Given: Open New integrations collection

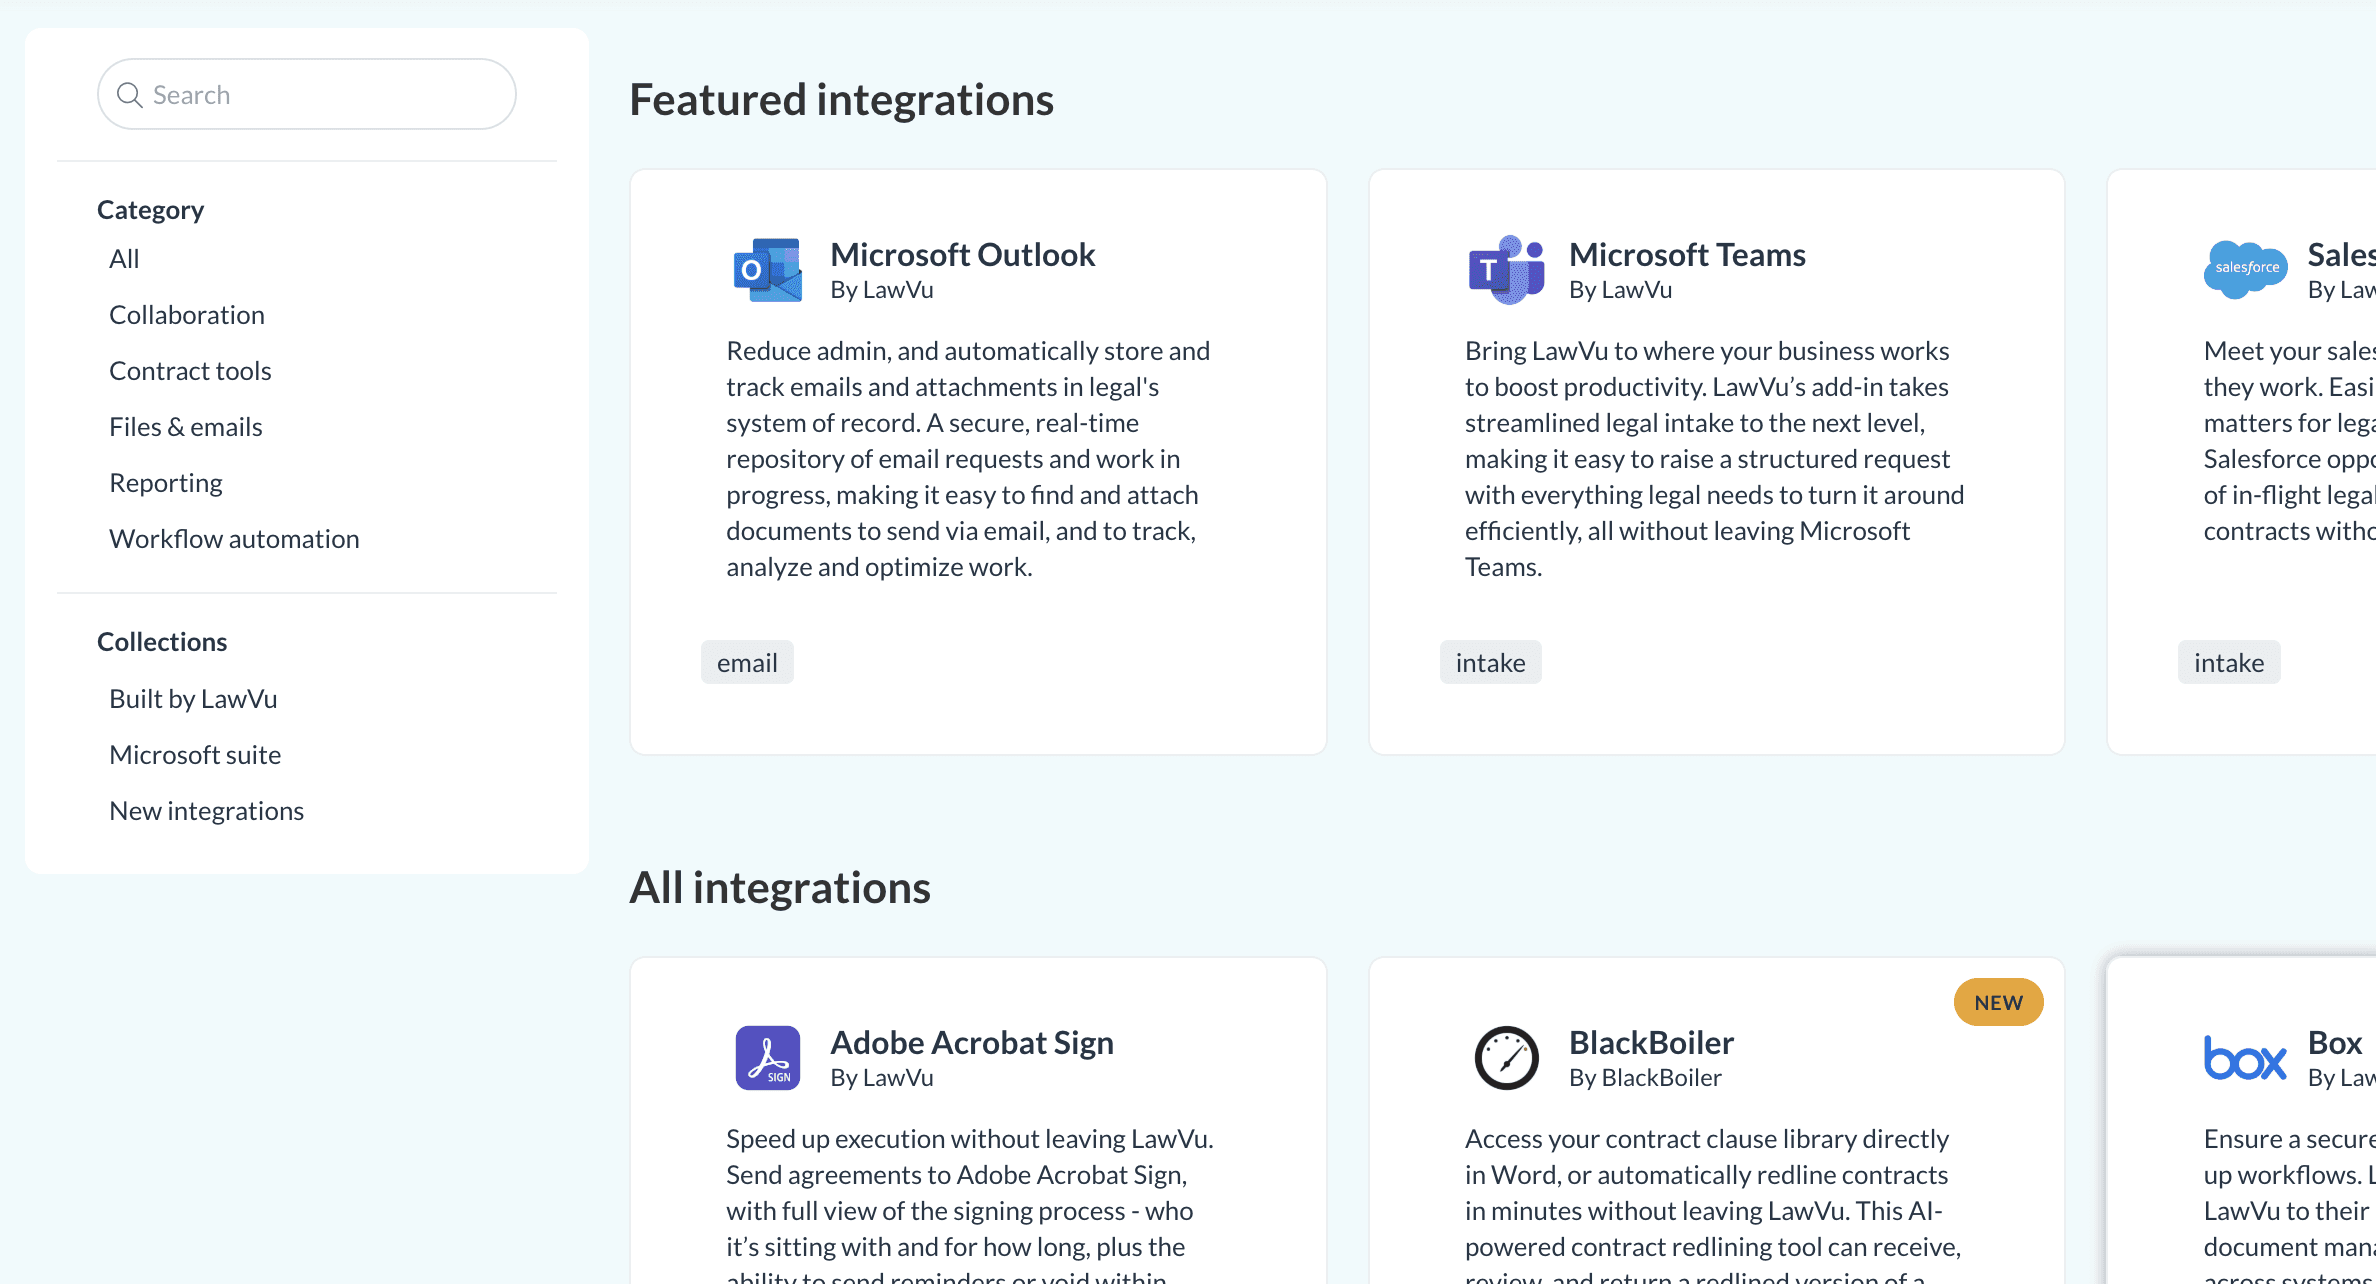Looking at the screenshot, I should click(206, 811).
